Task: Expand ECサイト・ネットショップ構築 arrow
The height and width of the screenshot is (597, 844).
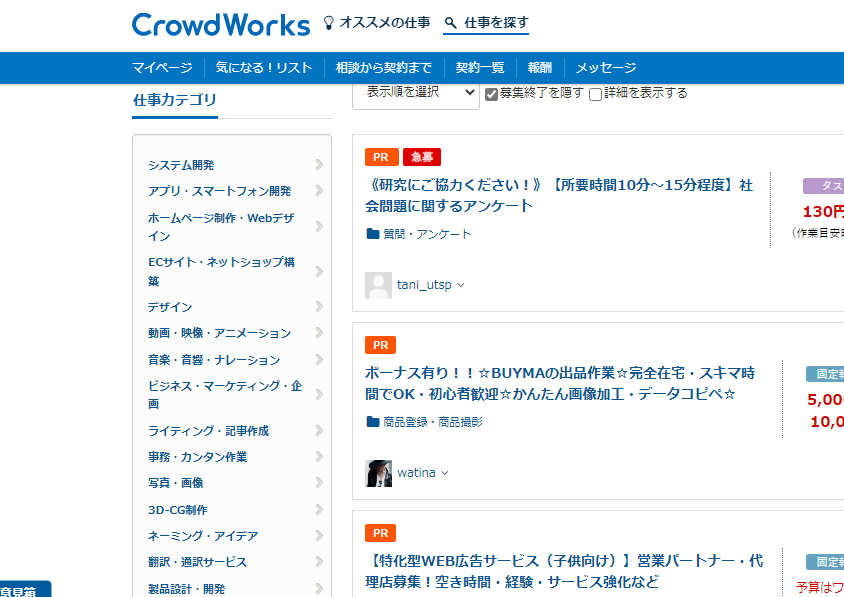Action: point(319,271)
